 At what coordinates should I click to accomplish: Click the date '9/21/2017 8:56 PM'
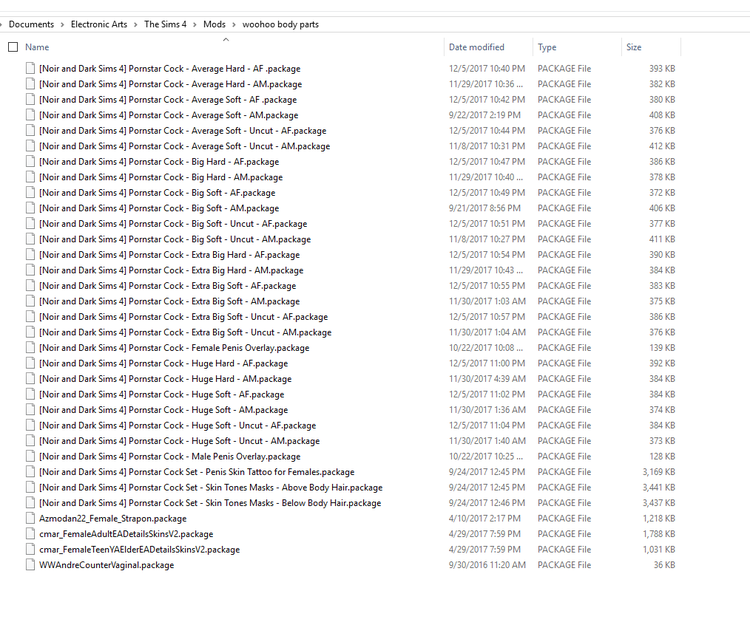tap(485, 208)
